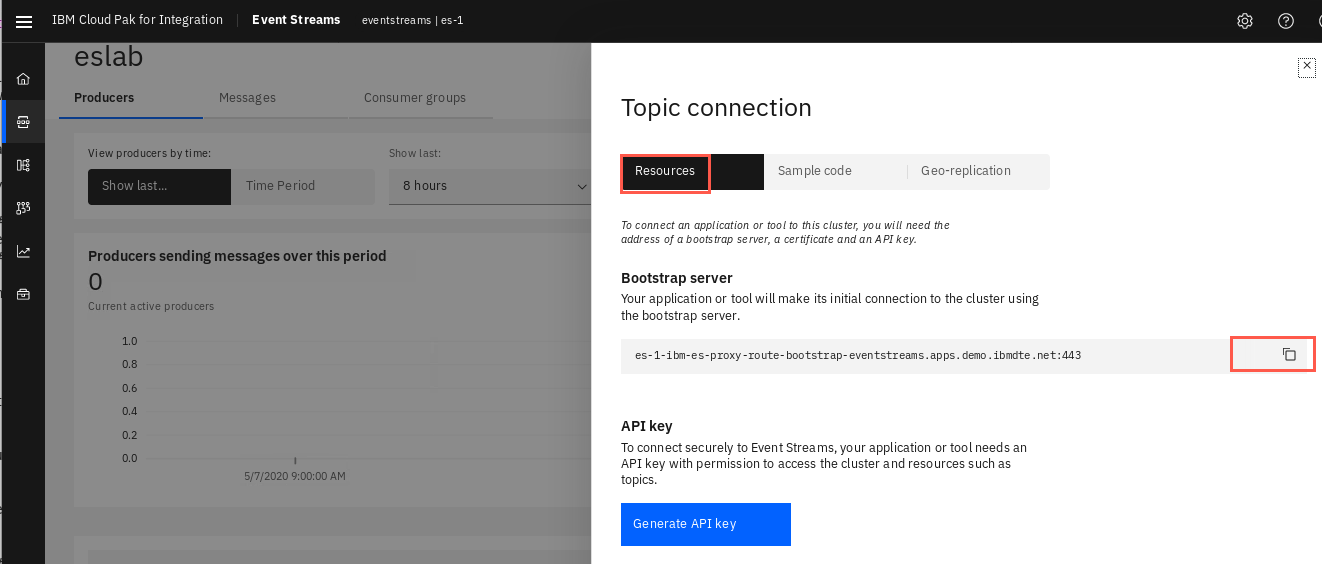Open the geo-replication branch sidebar icon
The image size is (1322, 564).
[23, 208]
